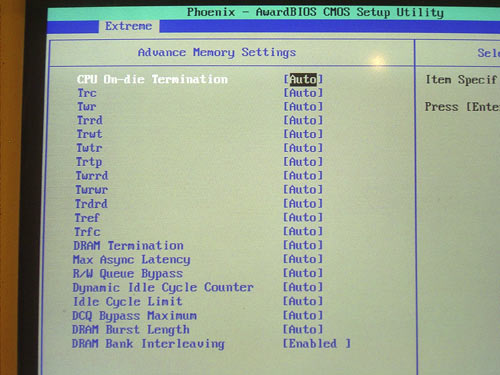
Task: Select the Trtp setting label
Action: [x=89, y=162]
